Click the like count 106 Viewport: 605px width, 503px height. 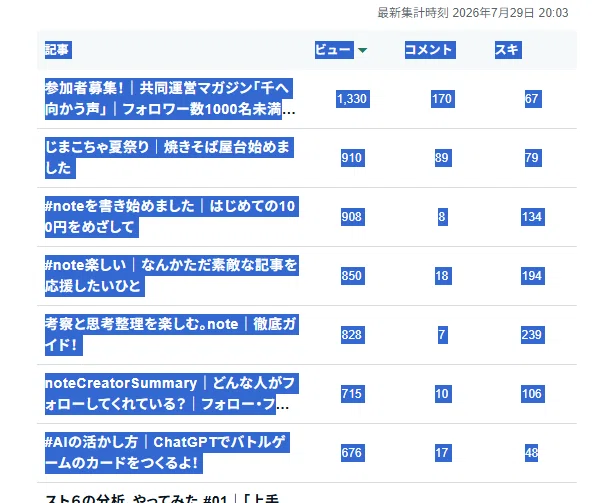533,394
